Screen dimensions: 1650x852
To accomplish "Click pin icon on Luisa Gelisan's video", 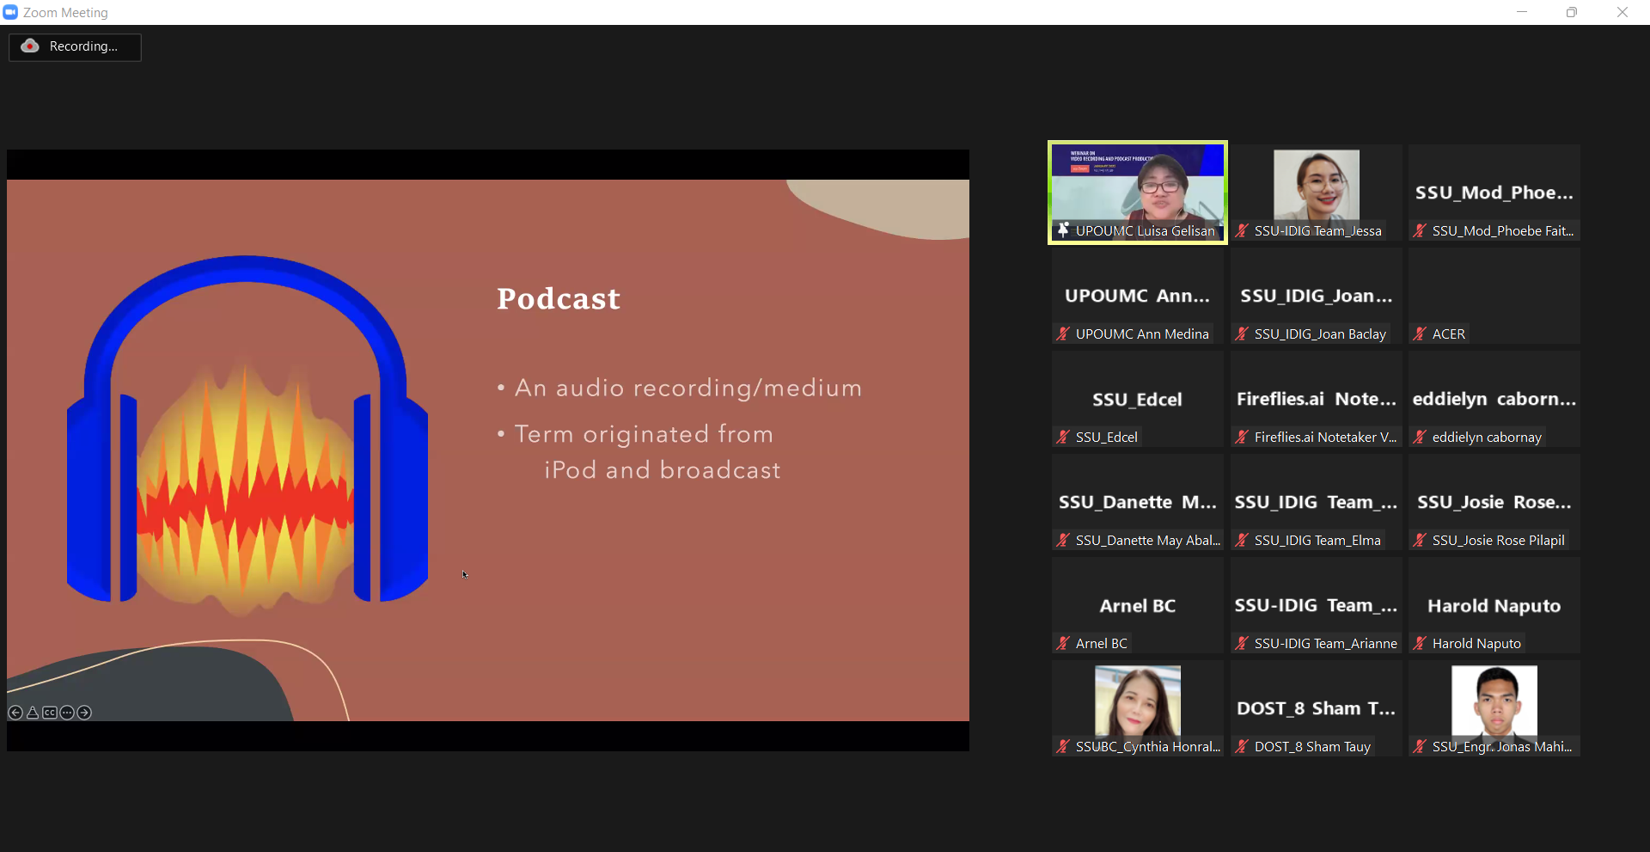I will point(1063,231).
